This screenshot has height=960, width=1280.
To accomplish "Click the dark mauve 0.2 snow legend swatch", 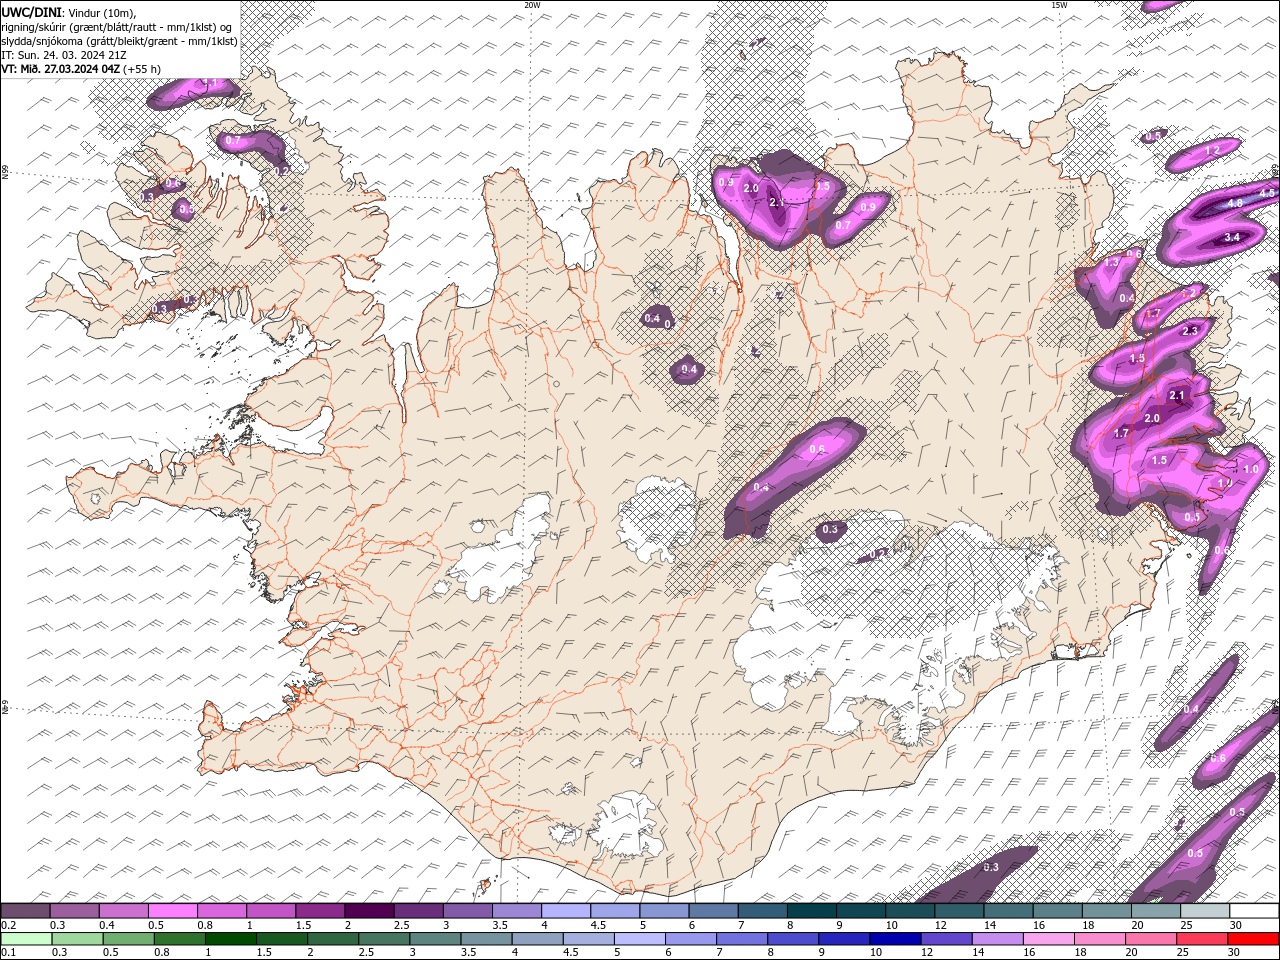I will [x=25, y=911].
